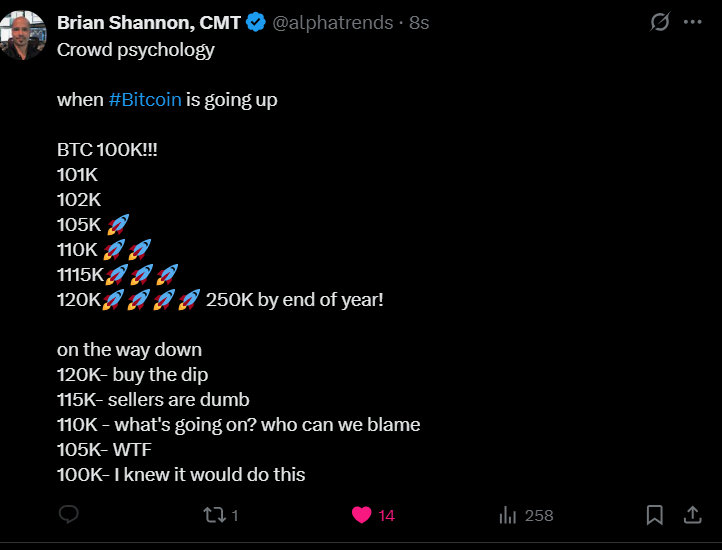Follow the #Bitcoin hashtag link

[x=145, y=100]
